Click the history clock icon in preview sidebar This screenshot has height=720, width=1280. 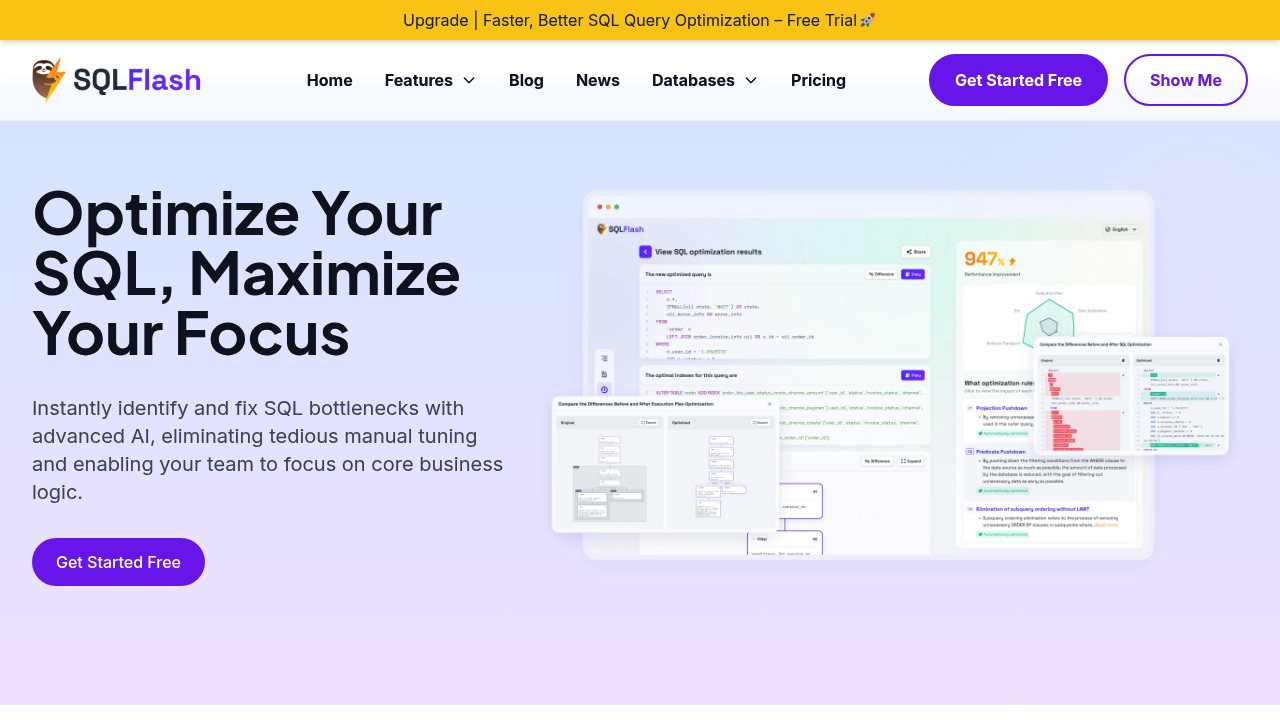604,389
